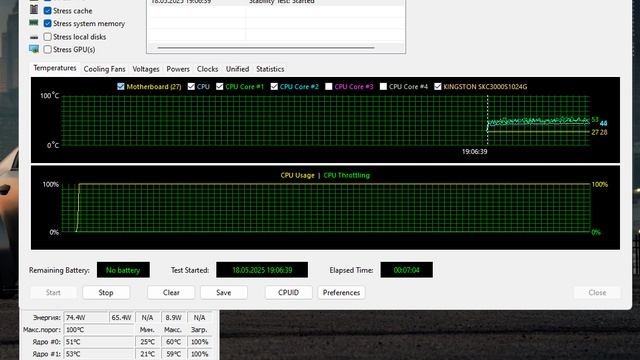Click the CPU Usage legend label

point(298,175)
